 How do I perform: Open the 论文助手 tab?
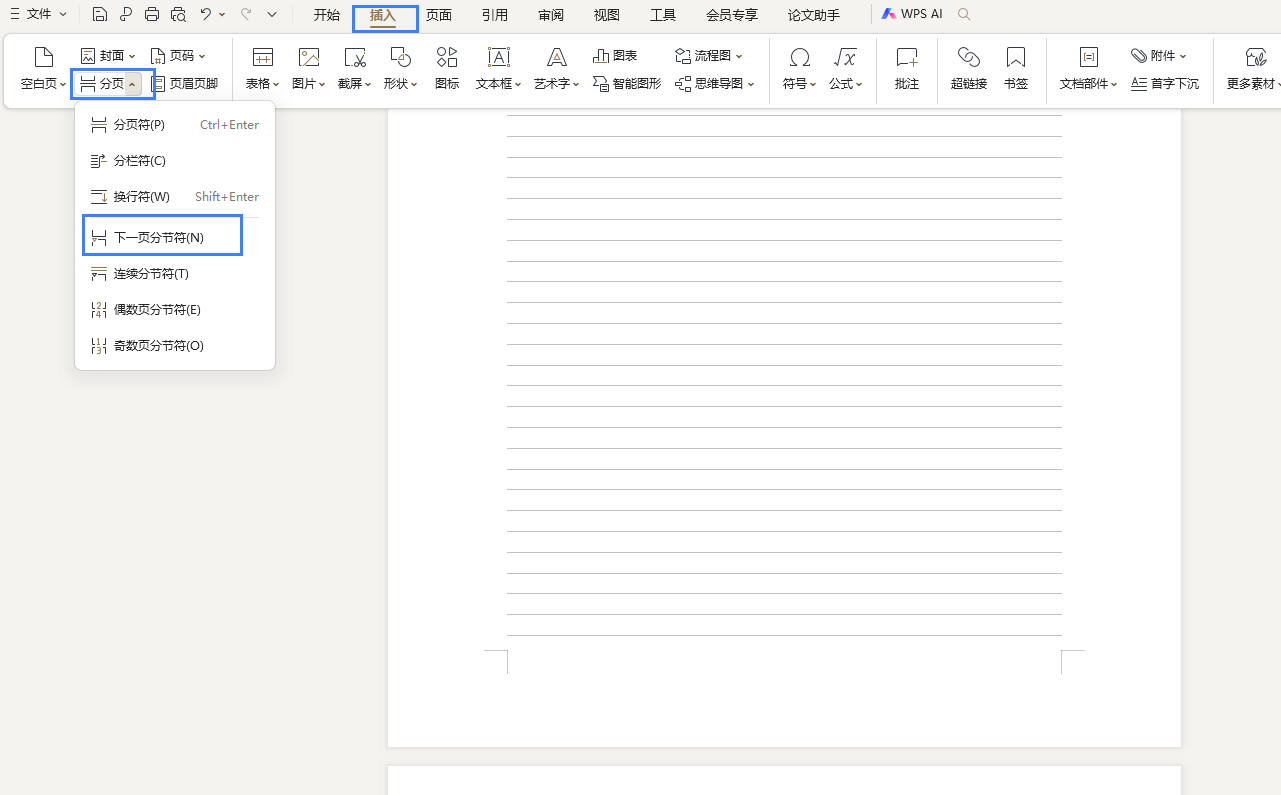pyautogui.click(x=814, y=15)
